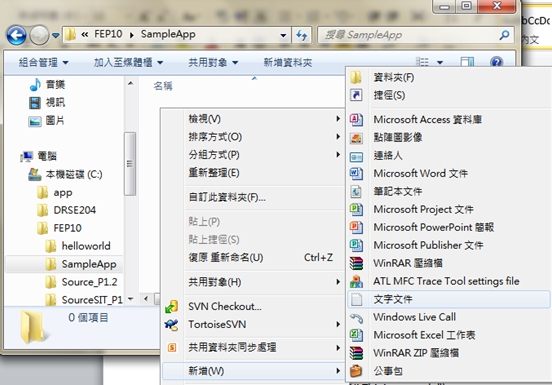The image size is (552, 385).
Task: Click the TortoiseSVN turtle icon
Action: pyautogui.click(x=172, y=324)
